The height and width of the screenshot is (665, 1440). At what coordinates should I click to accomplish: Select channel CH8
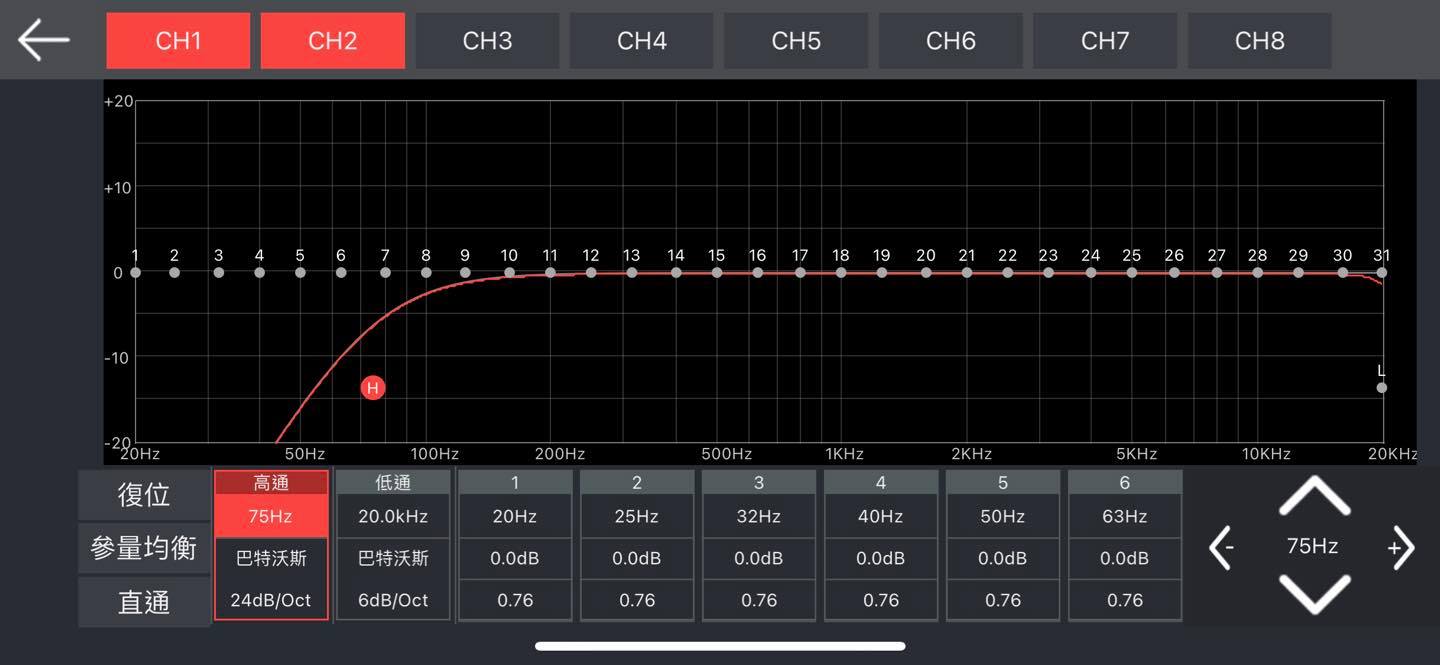(x=1260, y=40)
